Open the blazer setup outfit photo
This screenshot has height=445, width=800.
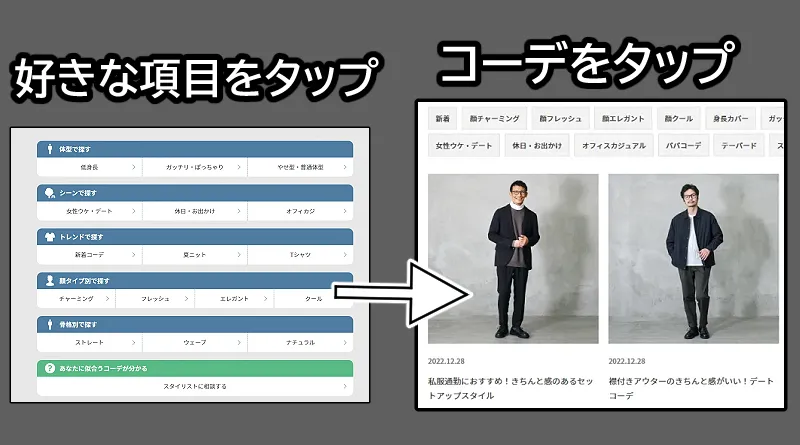(x=513, y=259)
